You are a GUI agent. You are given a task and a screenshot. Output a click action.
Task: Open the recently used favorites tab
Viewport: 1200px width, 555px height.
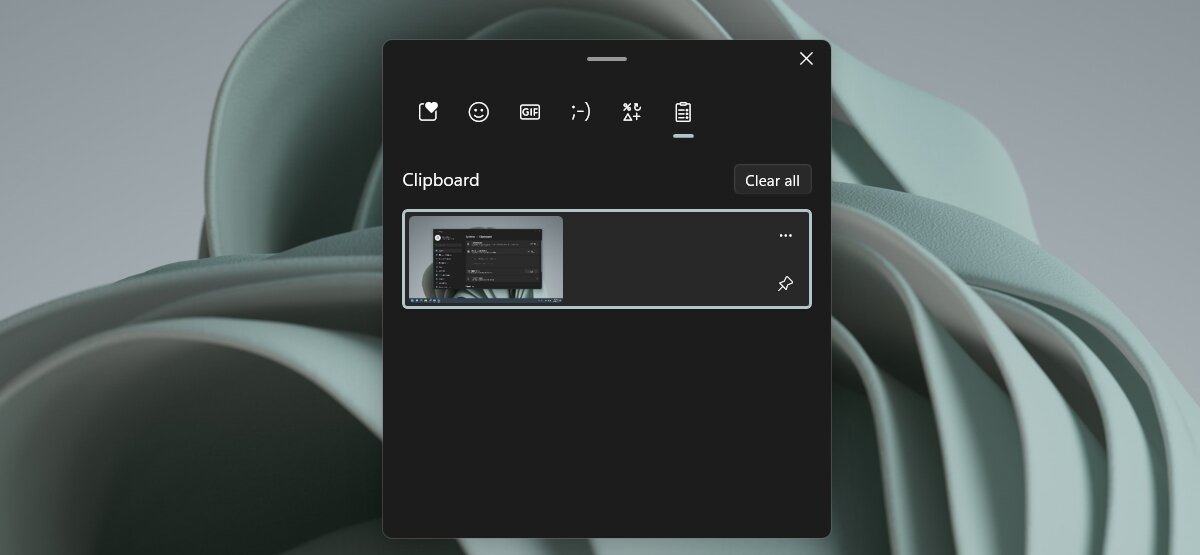428,112
